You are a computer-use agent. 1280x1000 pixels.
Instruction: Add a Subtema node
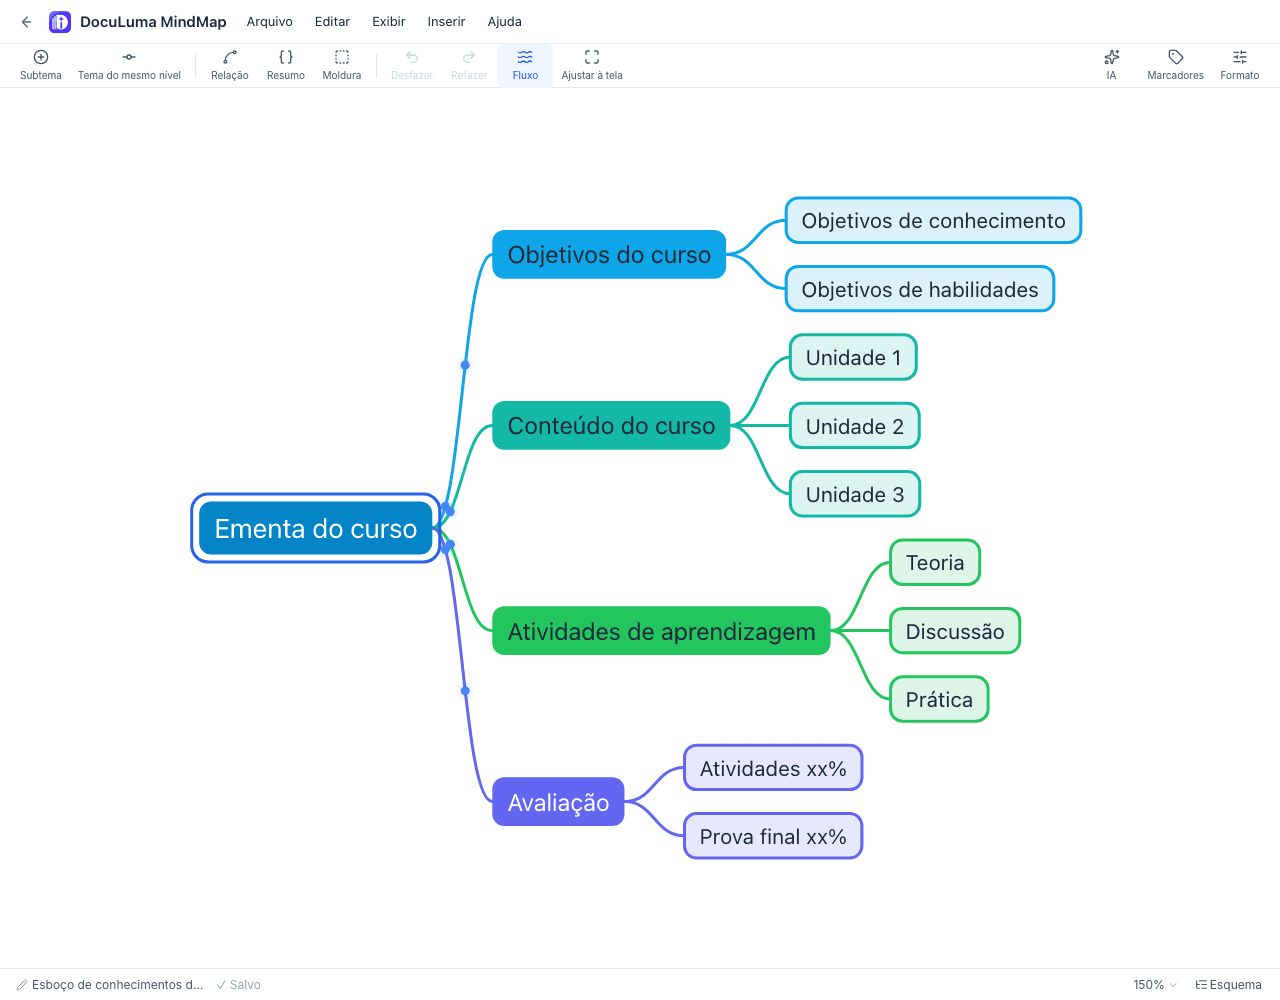click(x=41, y=66)
